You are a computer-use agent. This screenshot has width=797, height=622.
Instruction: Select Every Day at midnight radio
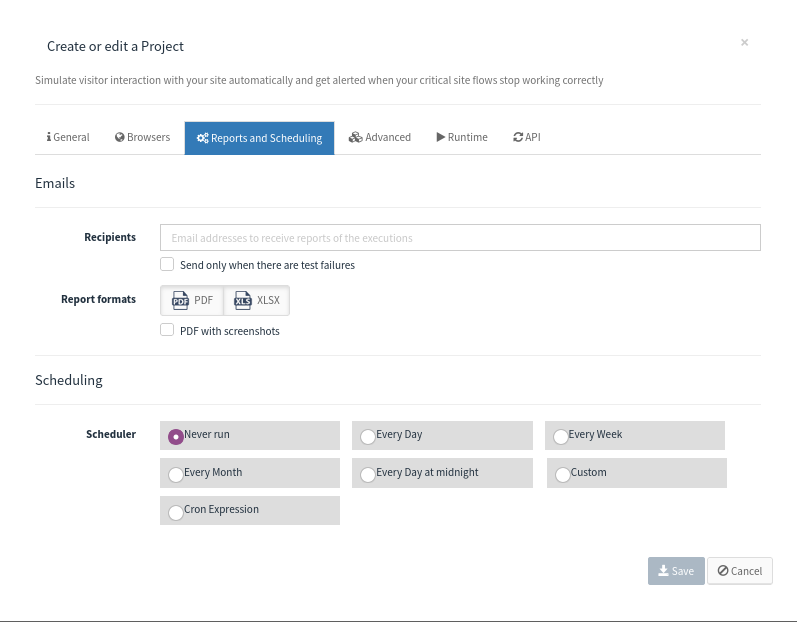pyautogui.click(x=368, y=475)
